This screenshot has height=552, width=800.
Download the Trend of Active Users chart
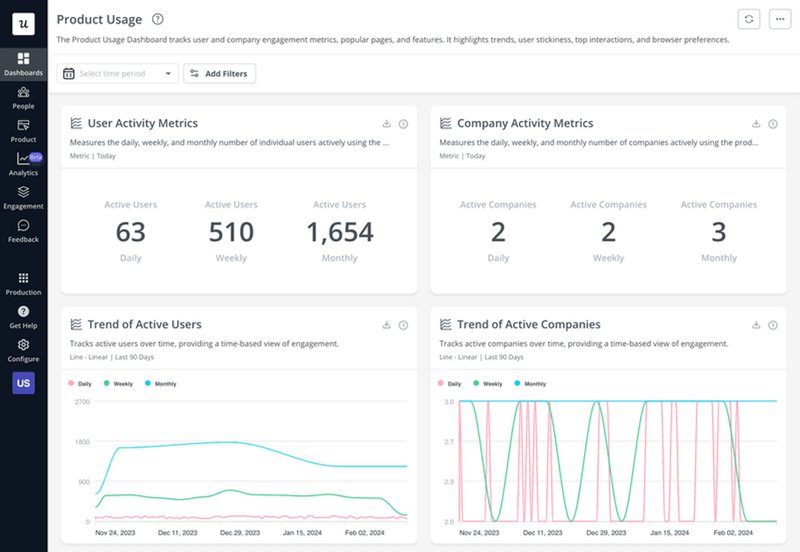pos(387,325)
